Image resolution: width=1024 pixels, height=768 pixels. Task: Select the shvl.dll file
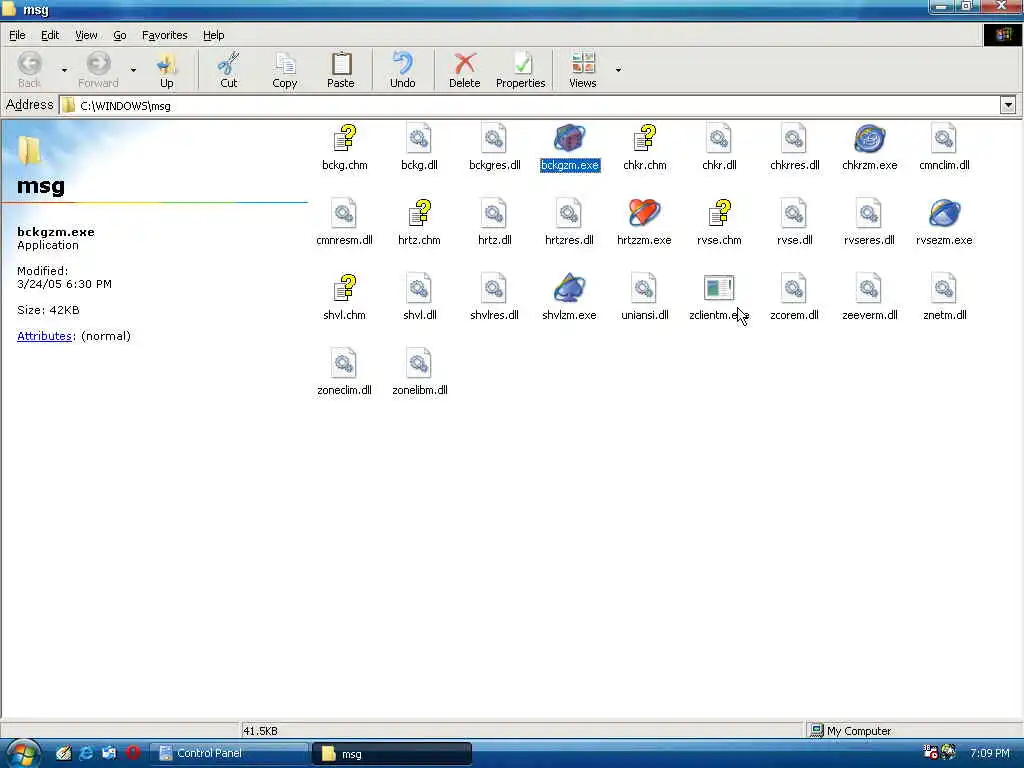pos(419,298)
